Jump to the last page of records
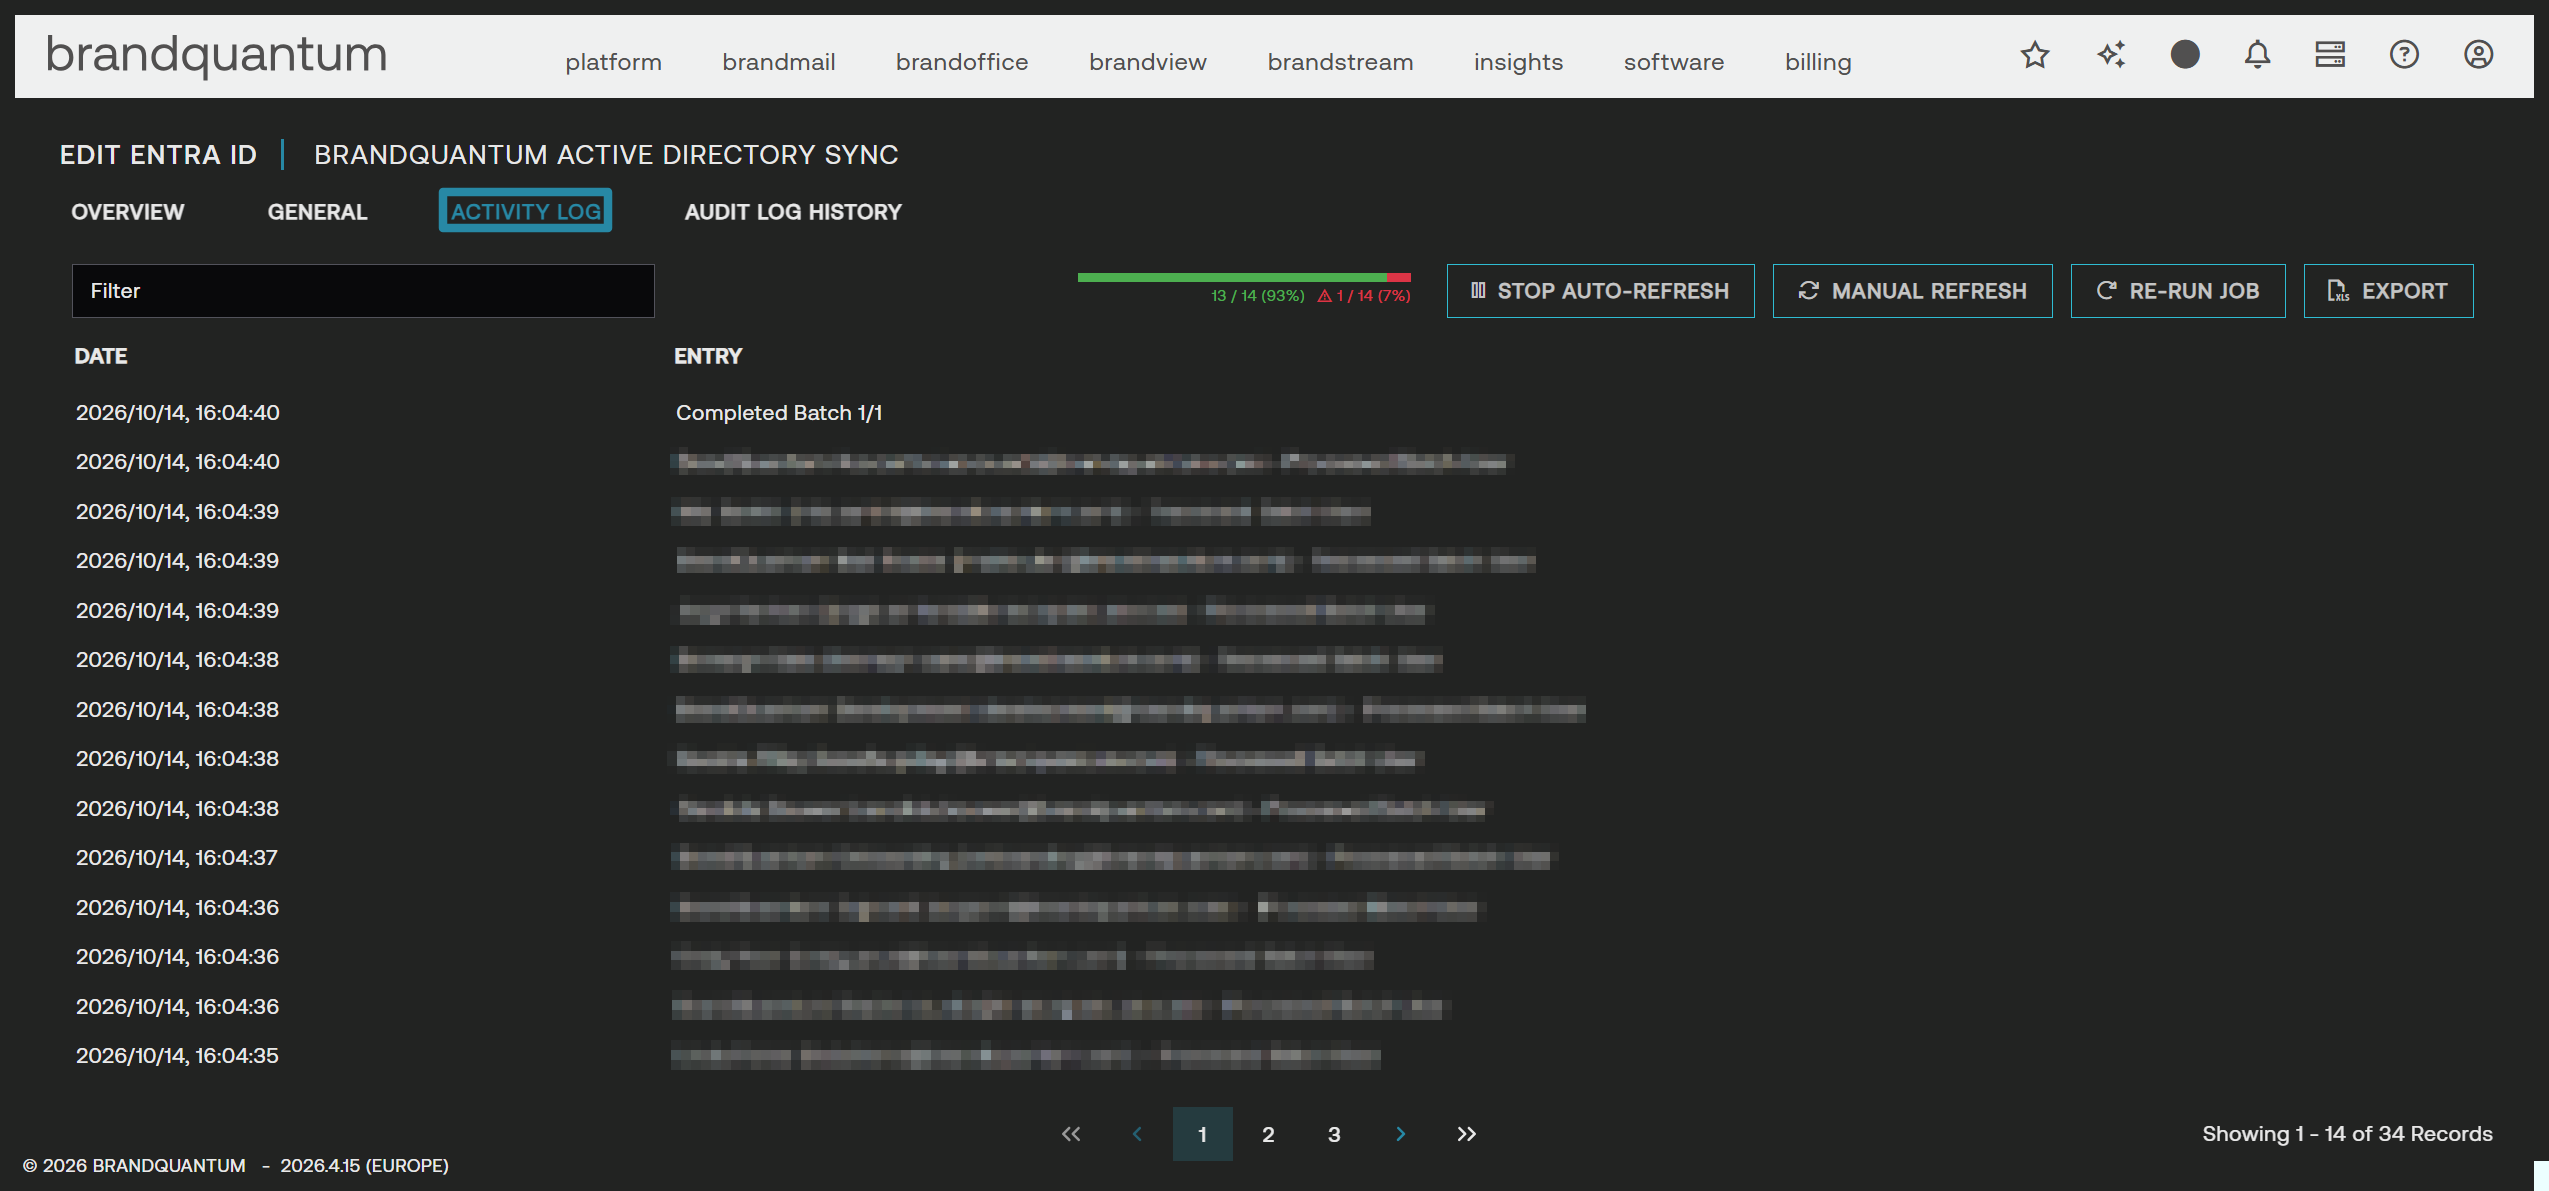Image resolution: width=2549 pixels, height=1191 pixels. pos(1466,1134)
